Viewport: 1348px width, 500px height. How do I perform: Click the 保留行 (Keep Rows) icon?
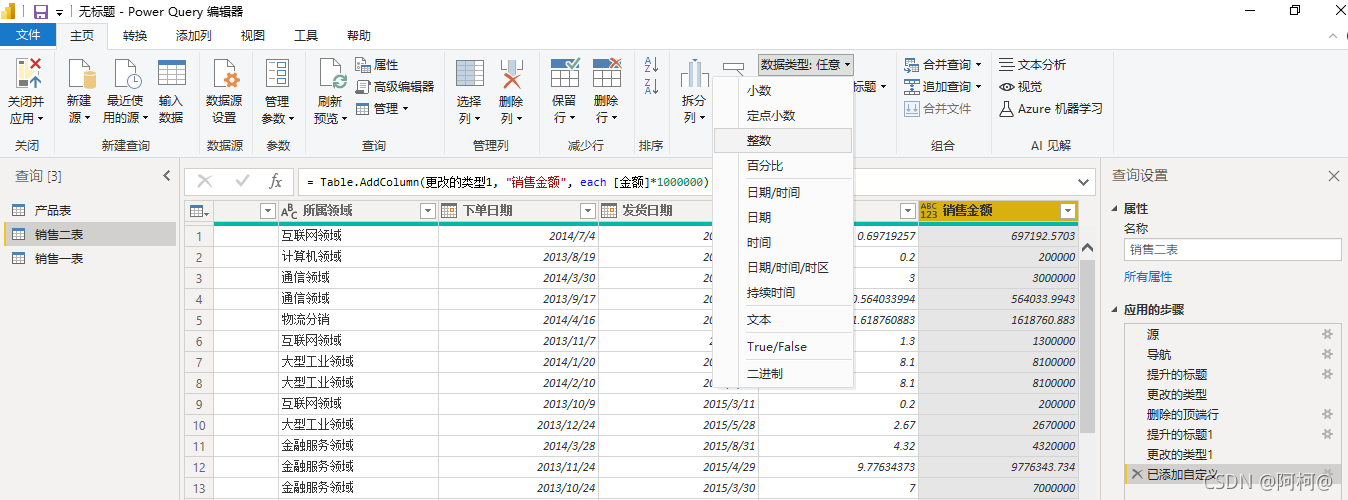565,73
